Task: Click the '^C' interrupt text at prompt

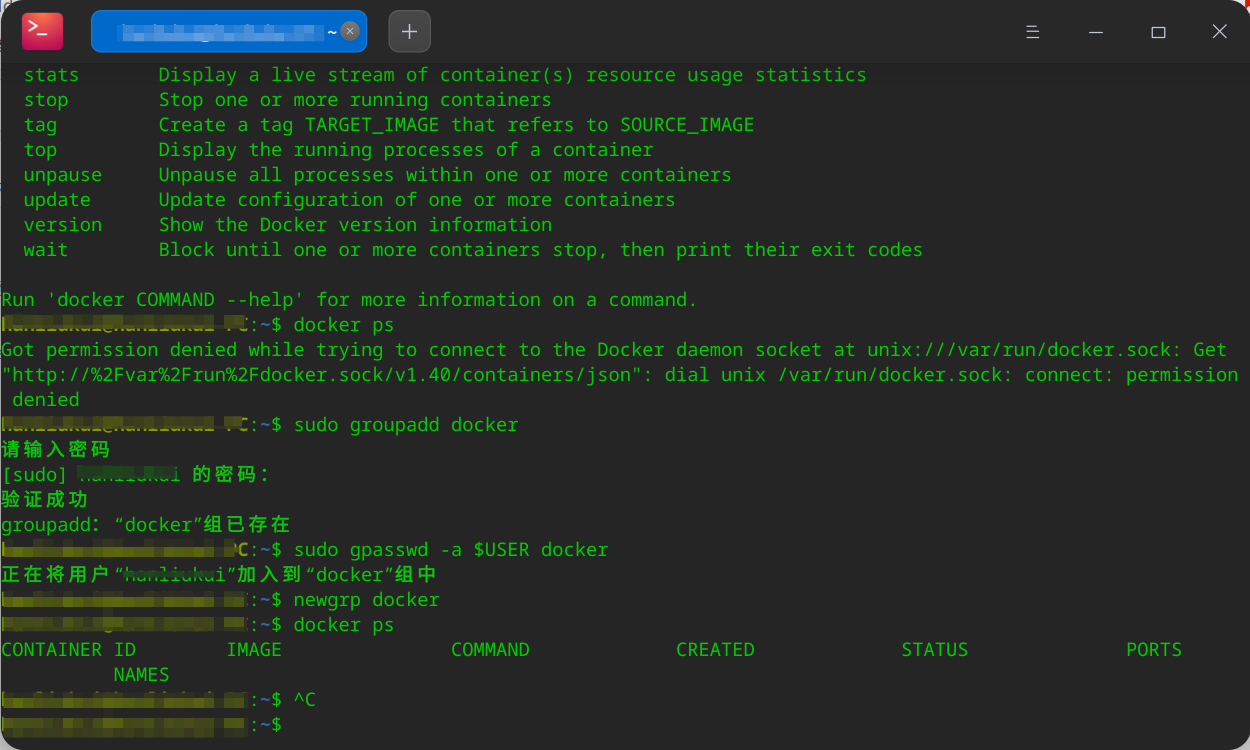Action: (304, 700)
